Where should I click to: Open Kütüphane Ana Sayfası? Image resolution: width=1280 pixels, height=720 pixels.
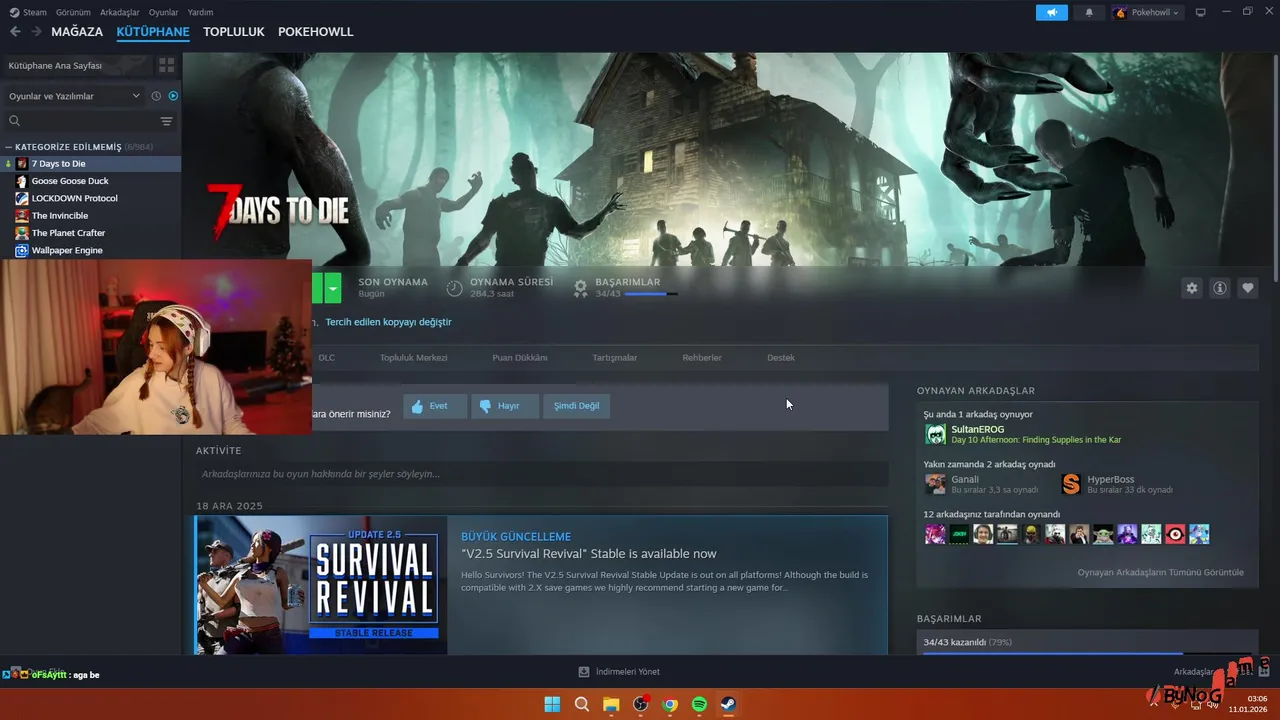coord(77,65)
